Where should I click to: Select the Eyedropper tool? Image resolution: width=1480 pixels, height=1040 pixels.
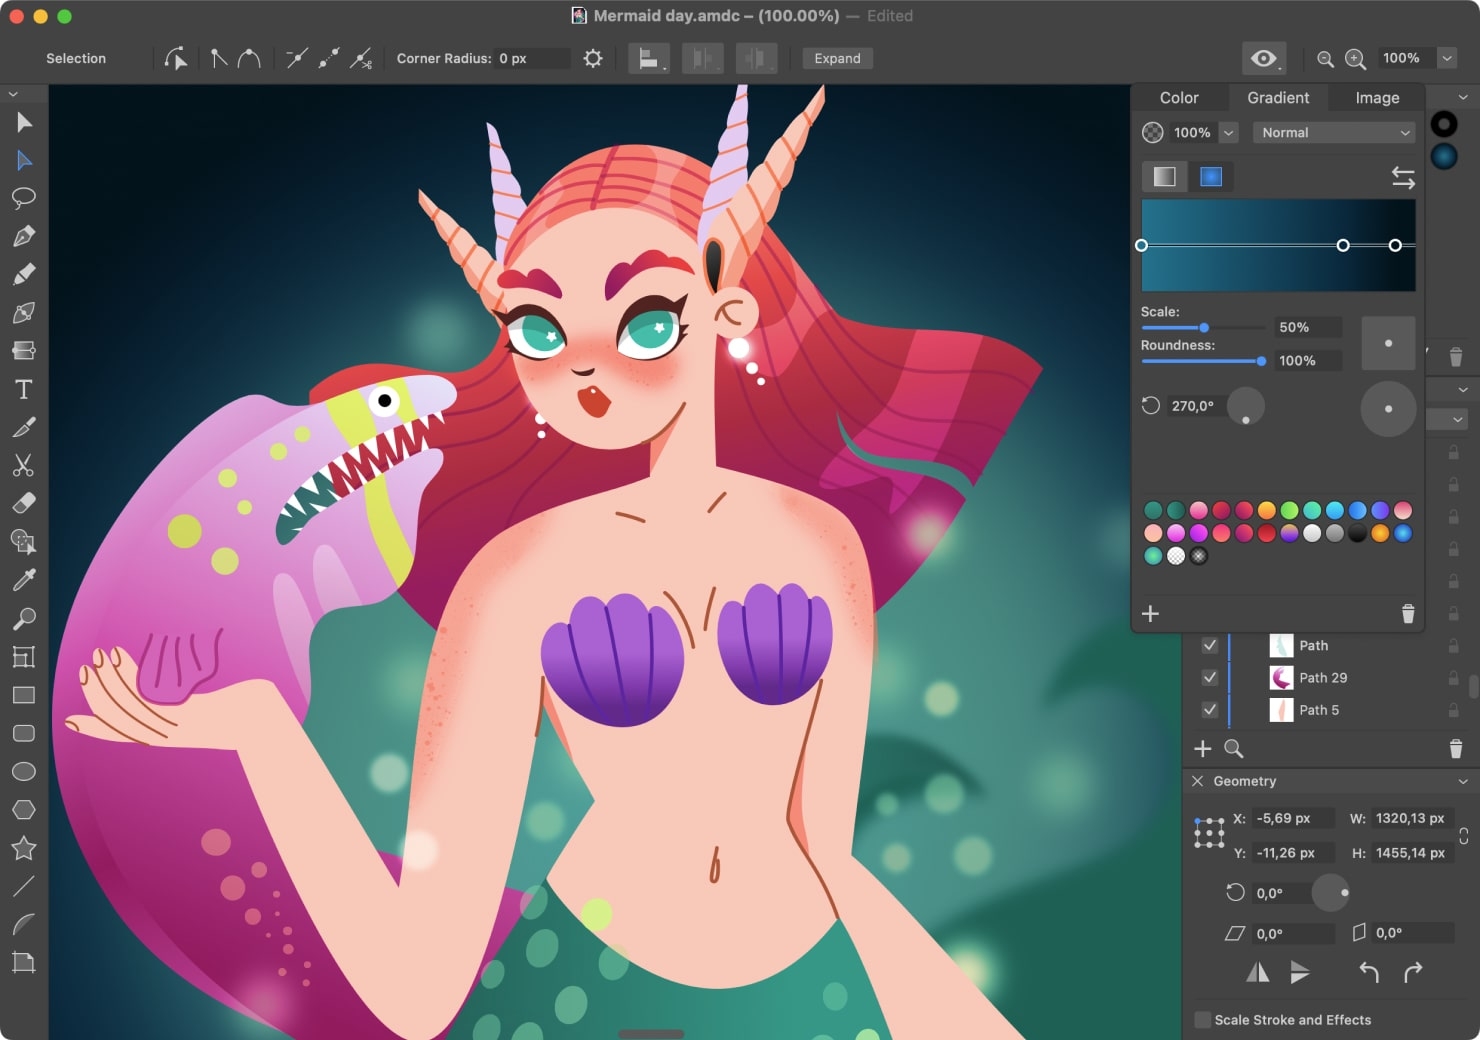pyautogui.click(x=24, y=580)
